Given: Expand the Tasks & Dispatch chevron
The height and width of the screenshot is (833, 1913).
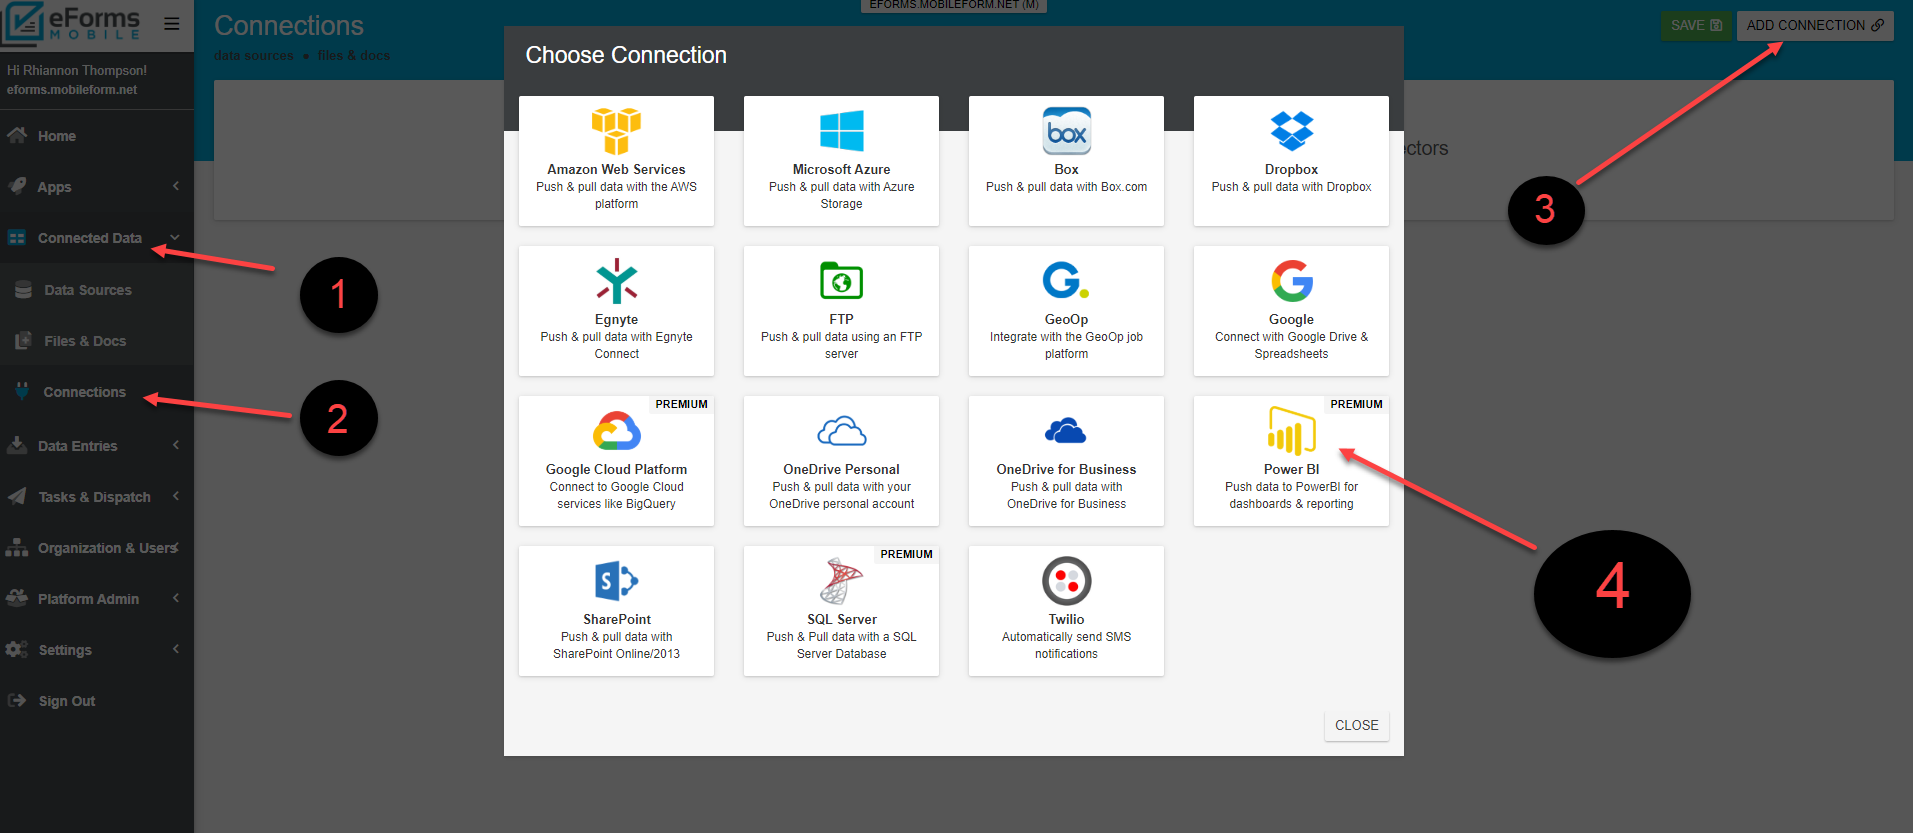Looking at the screenshot, I should click(x=176, y=496).
